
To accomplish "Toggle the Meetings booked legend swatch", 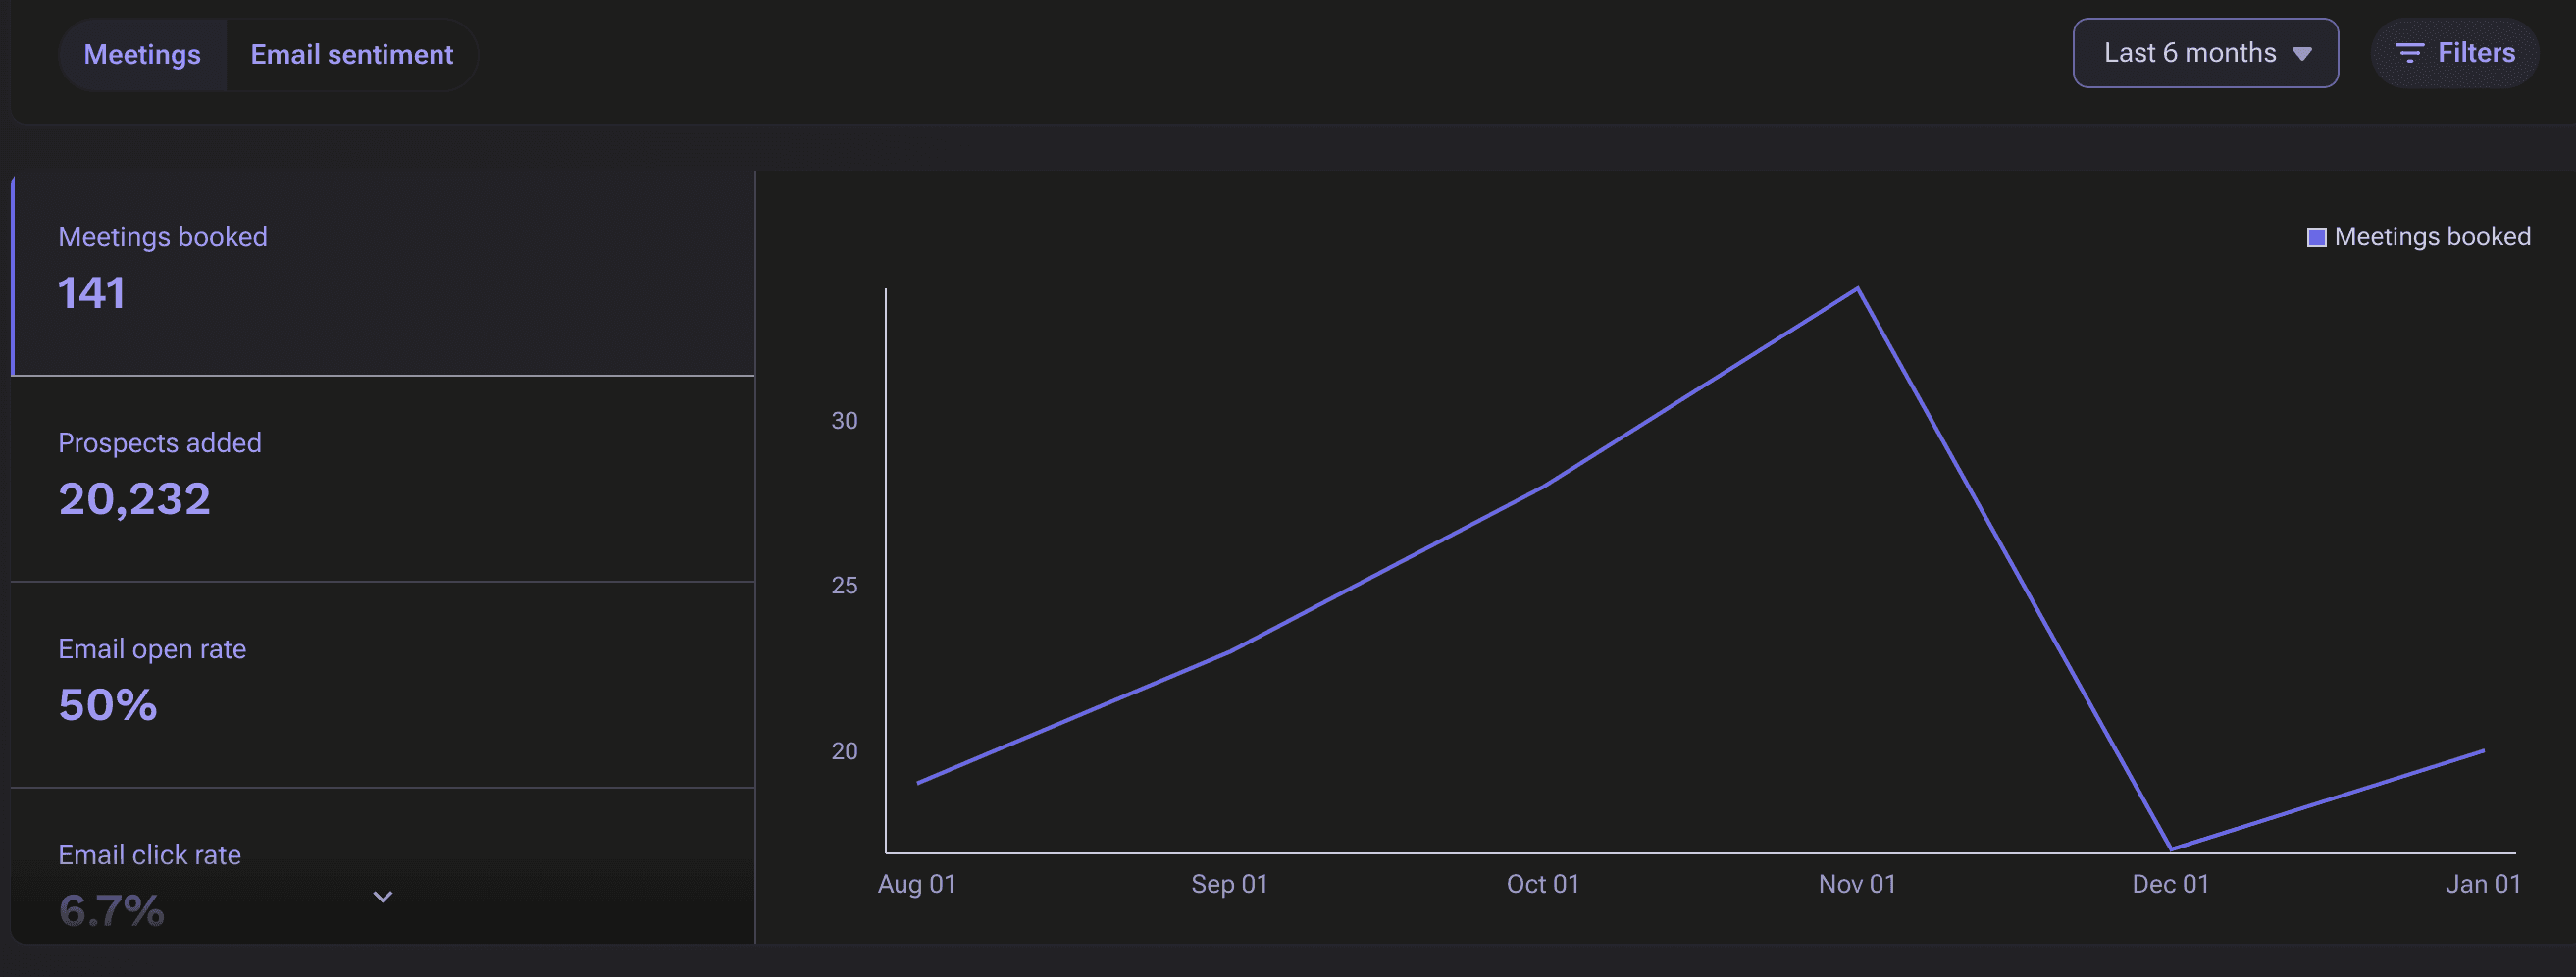I will 2316,237.
